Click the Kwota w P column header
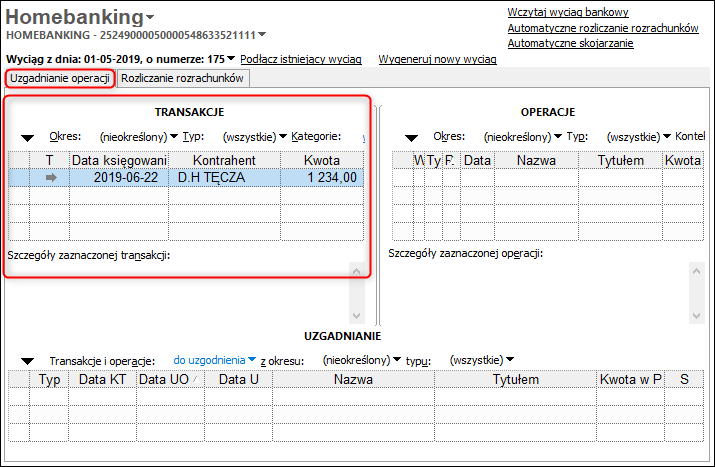715x467 pixels. pos(631,379)
